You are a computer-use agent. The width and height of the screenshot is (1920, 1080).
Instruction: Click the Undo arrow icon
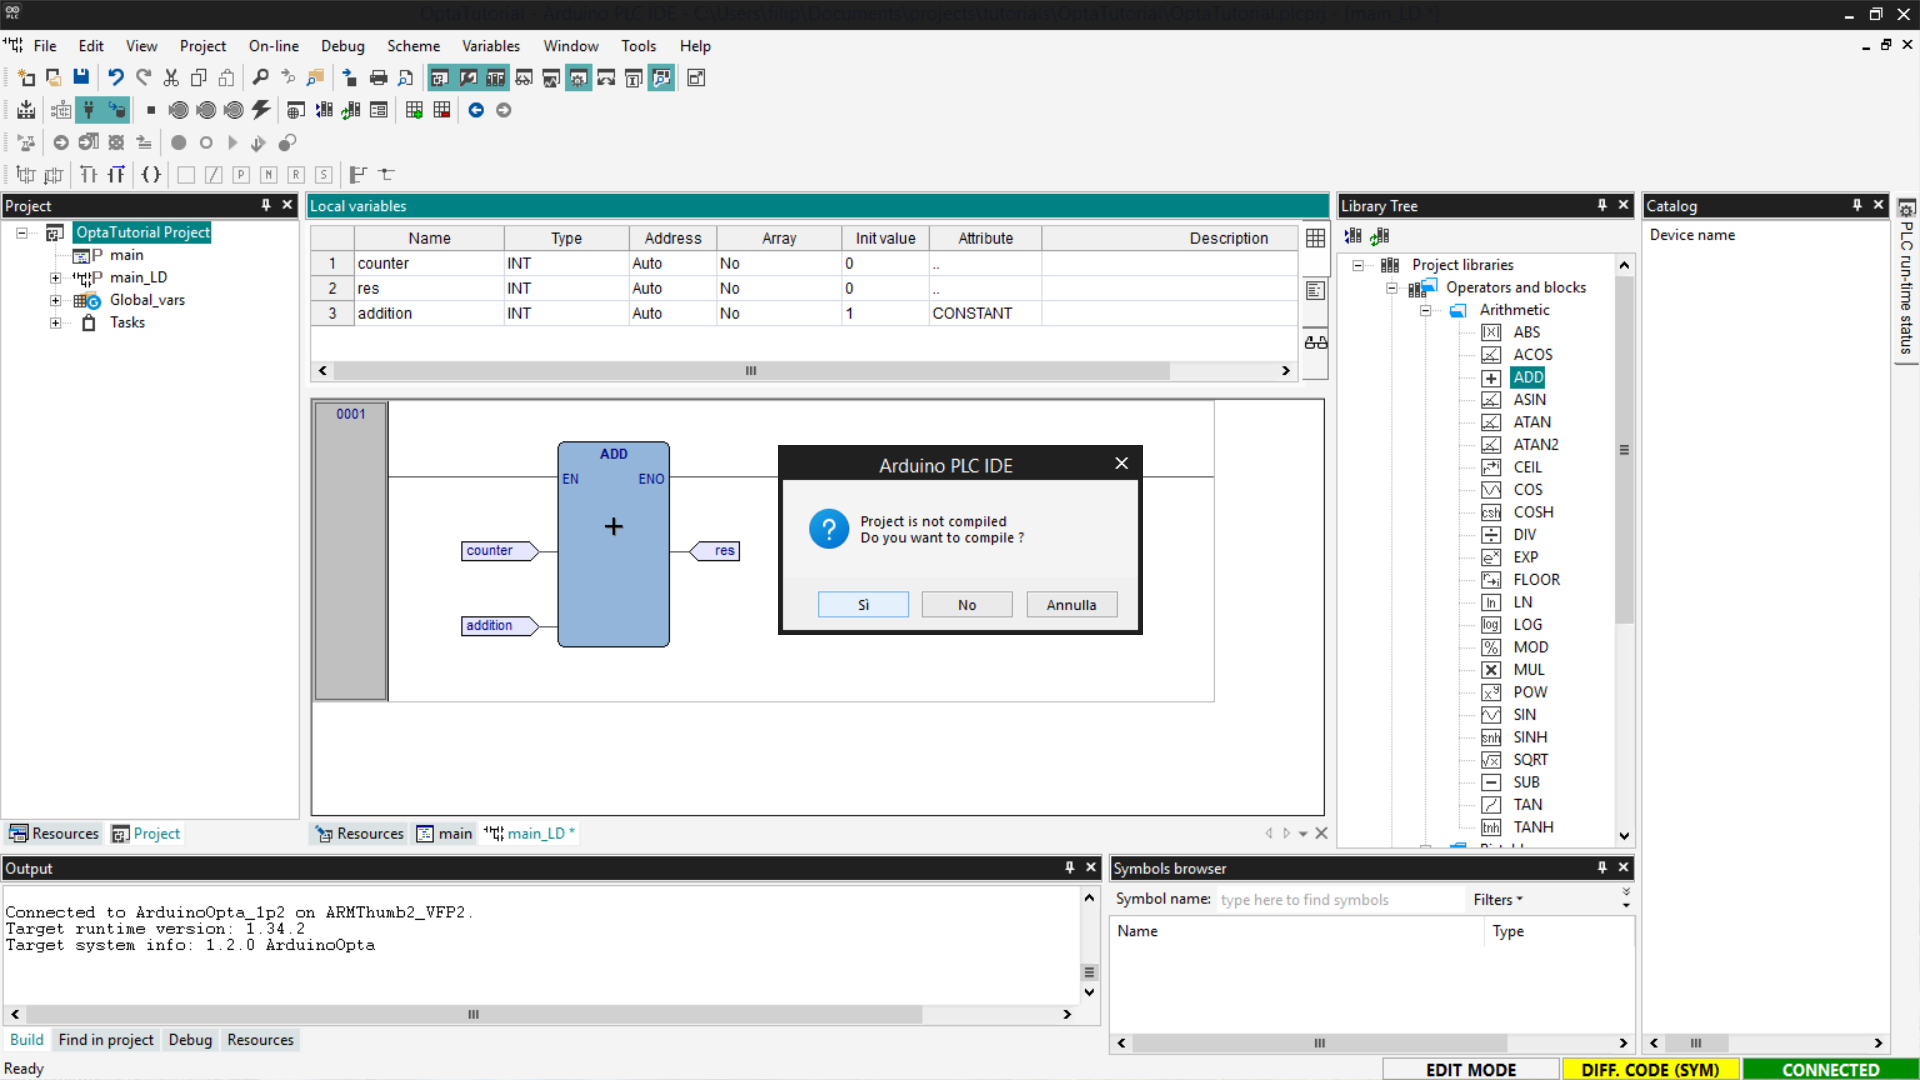pyautogui.click(x=116, y=78)
